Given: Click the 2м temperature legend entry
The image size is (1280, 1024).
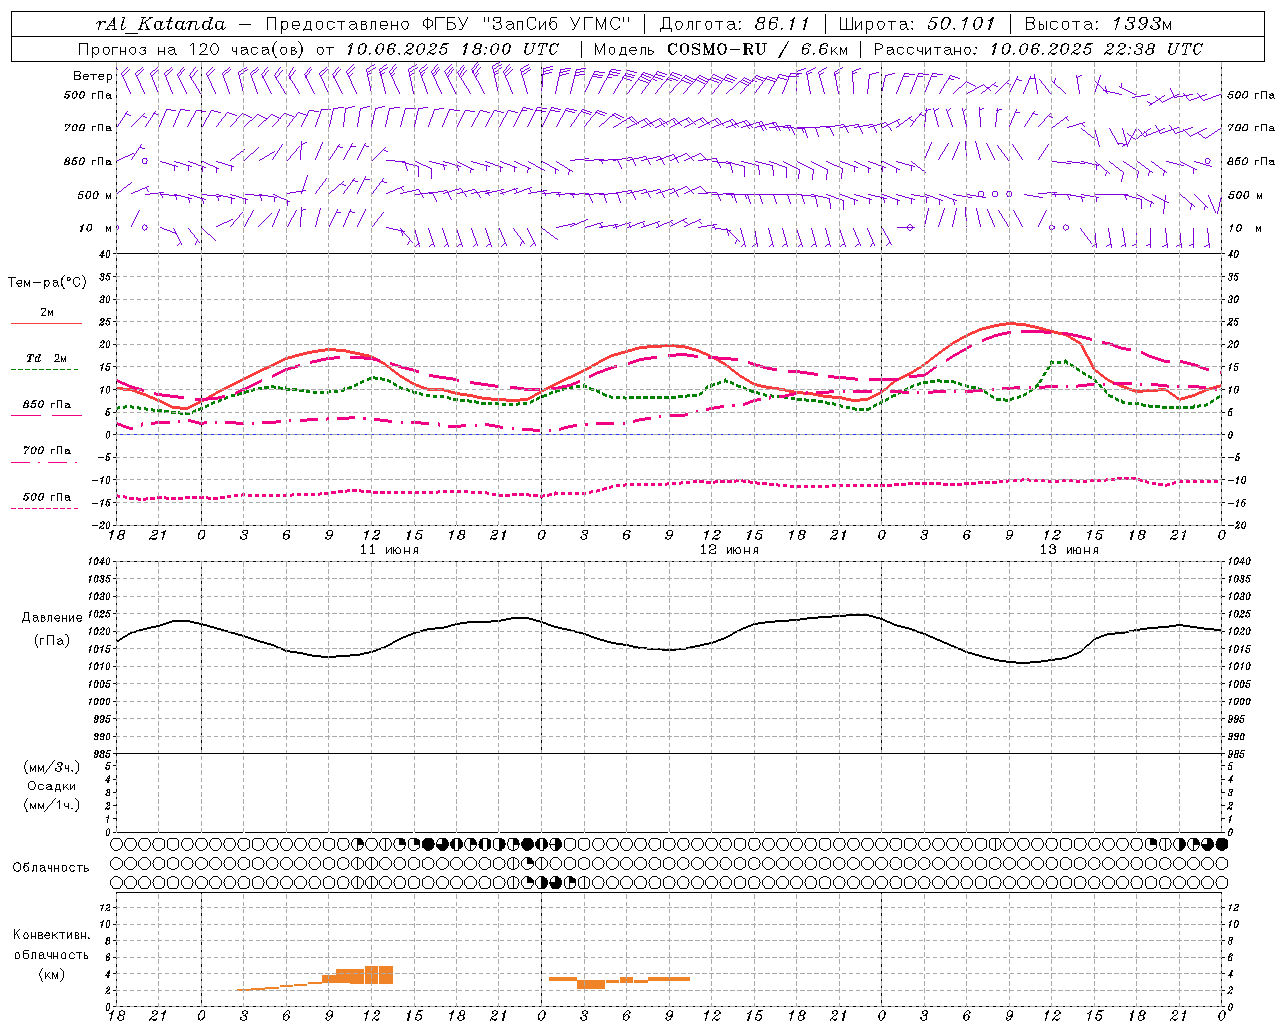Looking at the screenshot, I should tap(47, 313).
